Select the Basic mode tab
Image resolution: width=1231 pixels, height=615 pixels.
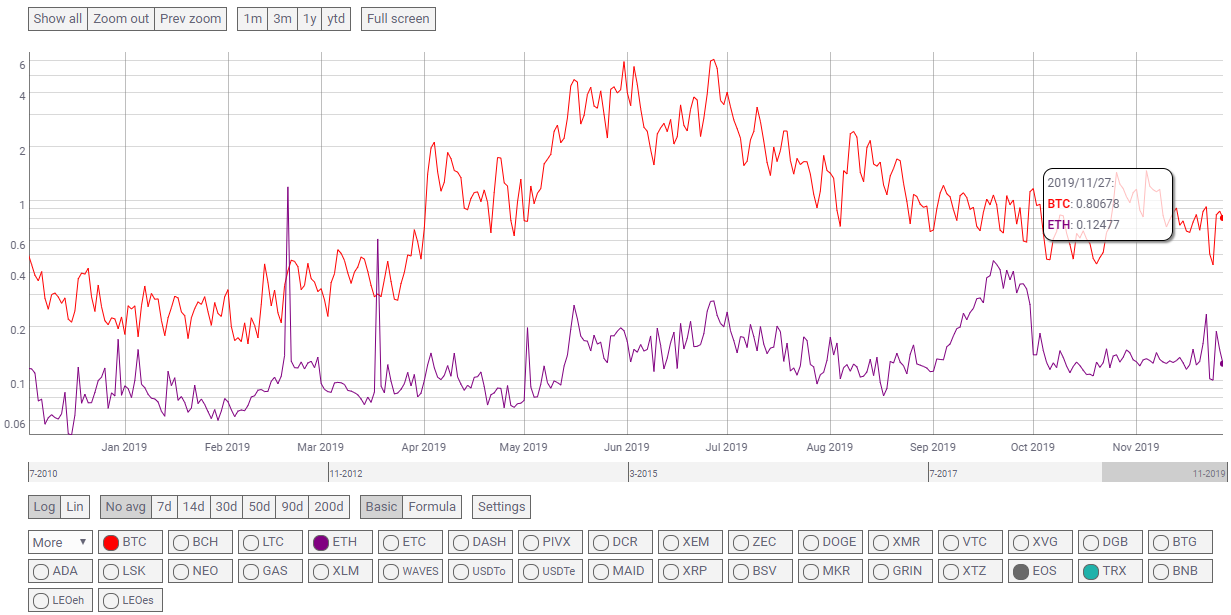[x=381, y=507]
